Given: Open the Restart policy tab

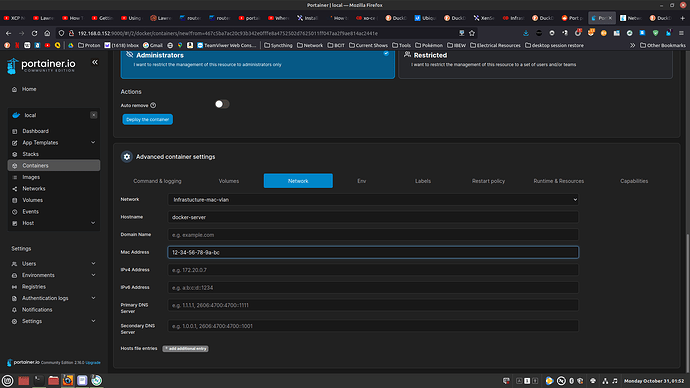Looking at the screenshot, I should pos(488,181).
